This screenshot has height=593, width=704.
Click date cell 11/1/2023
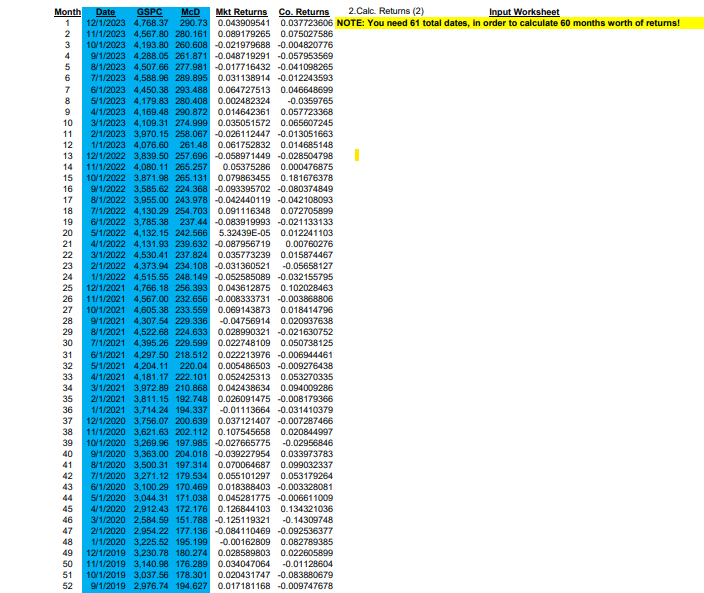point(106,34)
